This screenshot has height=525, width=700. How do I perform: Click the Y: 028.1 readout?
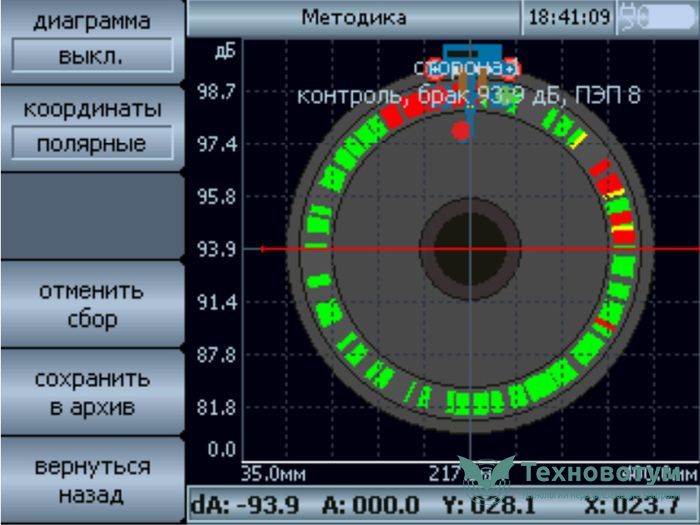pyautogui.click(x=489, y=505)
